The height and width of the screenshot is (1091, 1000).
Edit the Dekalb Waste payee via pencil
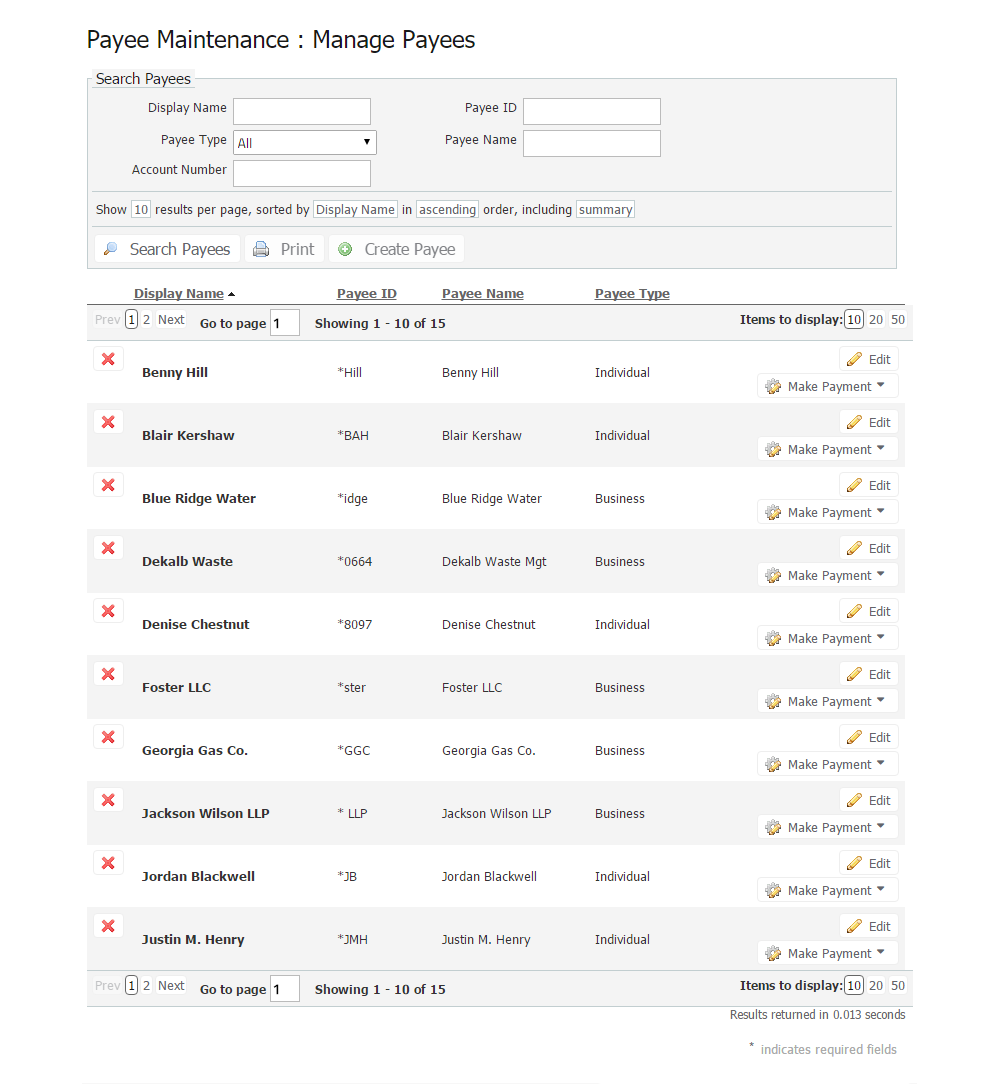868,548
